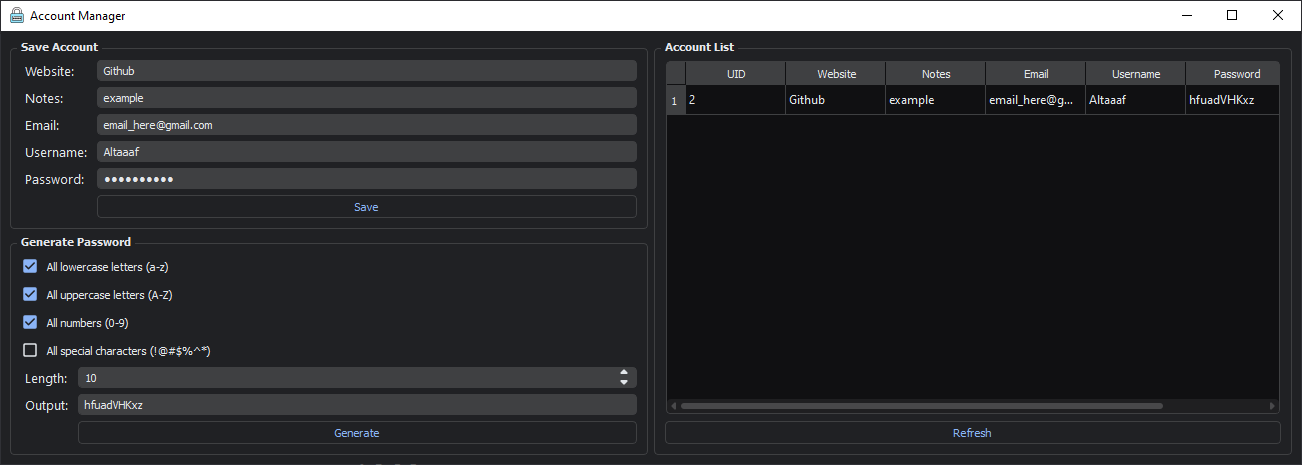The width and height of the screenshot is (1302, 465).
Task: Focus the Password input field
Action: coord(366,179)
